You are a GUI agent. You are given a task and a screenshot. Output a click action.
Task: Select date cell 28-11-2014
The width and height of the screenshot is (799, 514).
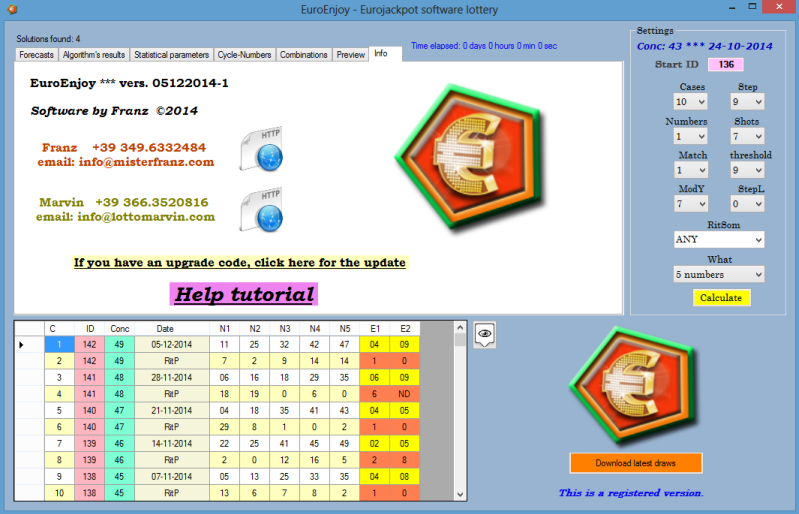pos(172,377)
